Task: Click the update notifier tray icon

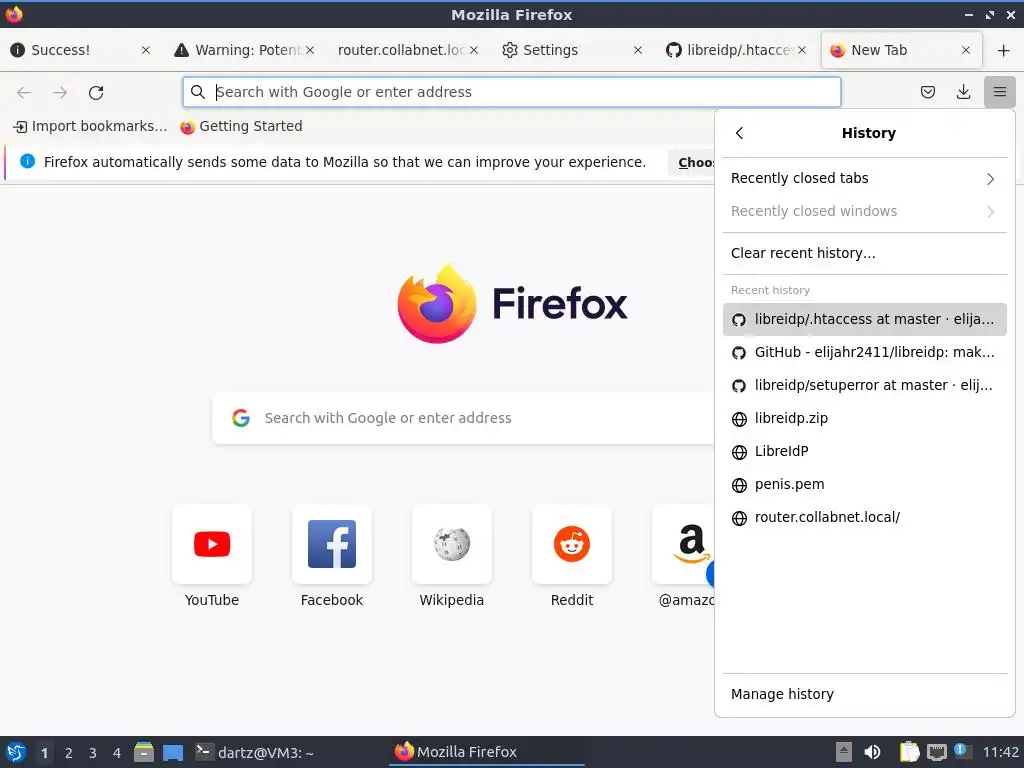Action: [961, 750]
